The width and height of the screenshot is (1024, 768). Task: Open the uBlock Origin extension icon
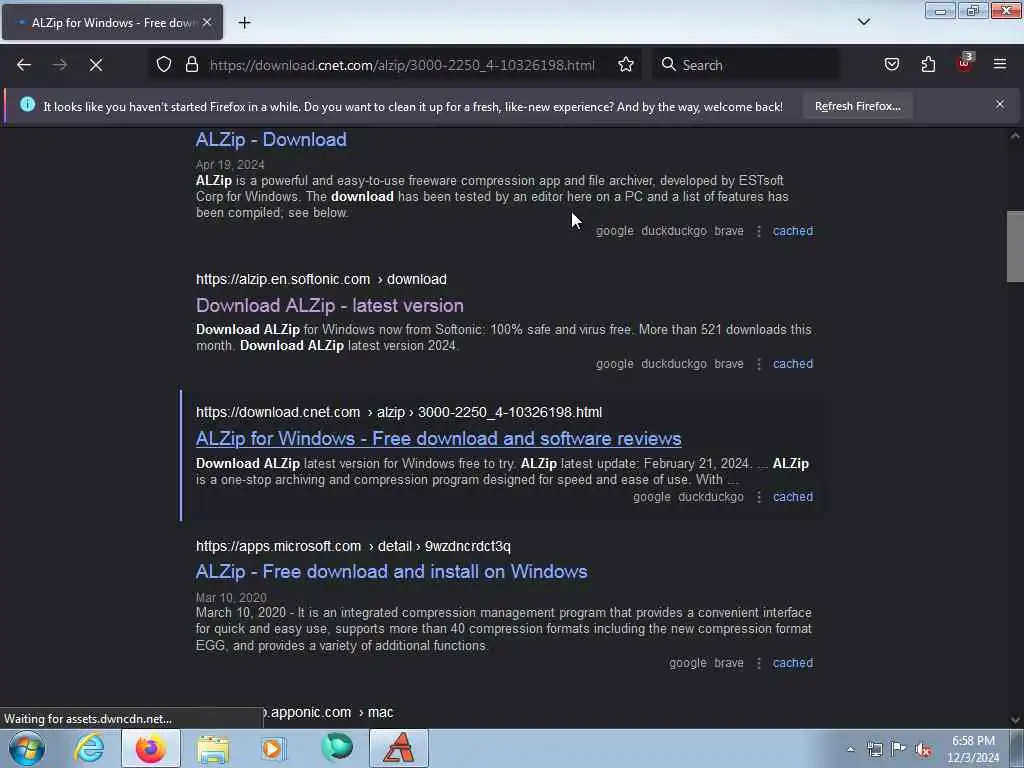pyautogui.click(x=965, y=63)
